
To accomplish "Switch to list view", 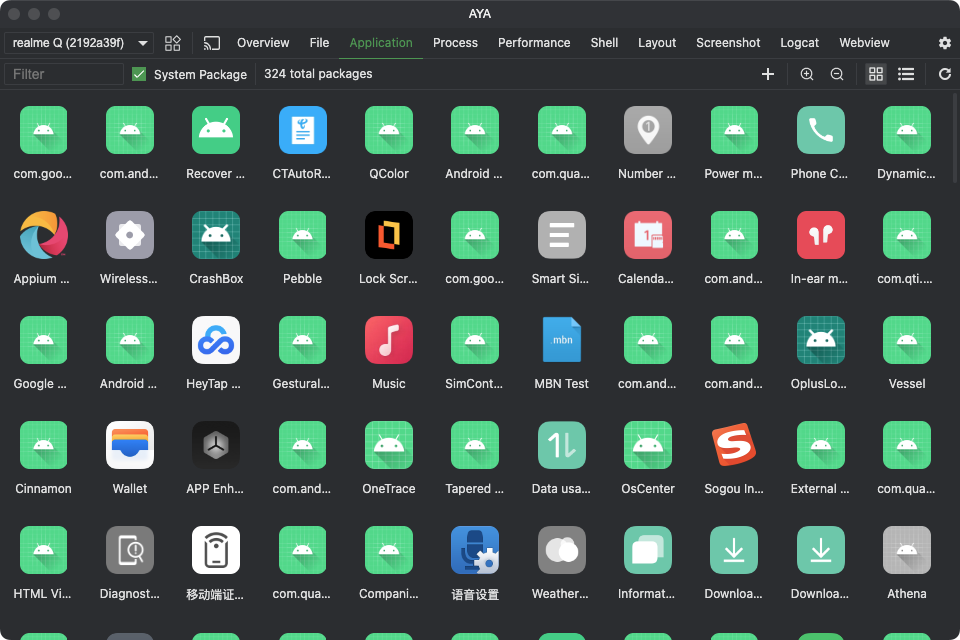I will pyautogui.click(x=906, y=74).
